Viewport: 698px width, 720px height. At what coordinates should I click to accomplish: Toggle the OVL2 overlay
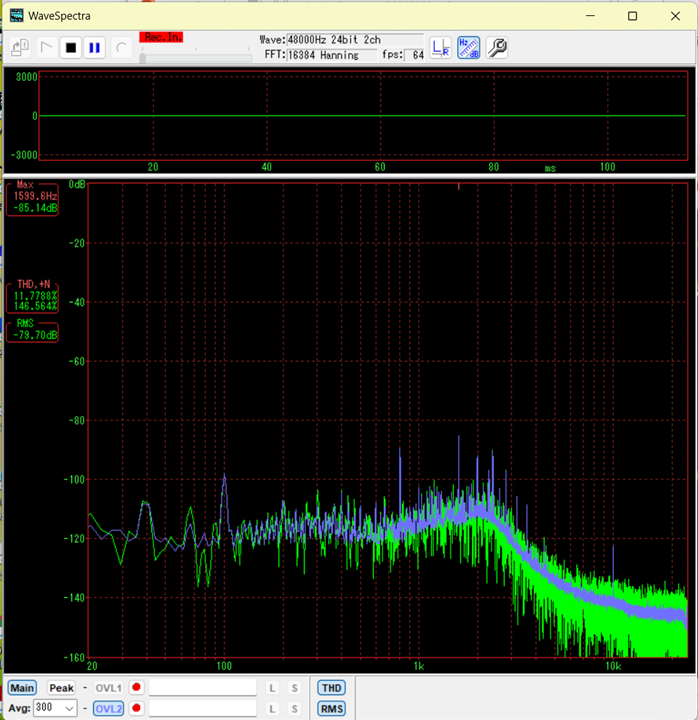(108, 708)
